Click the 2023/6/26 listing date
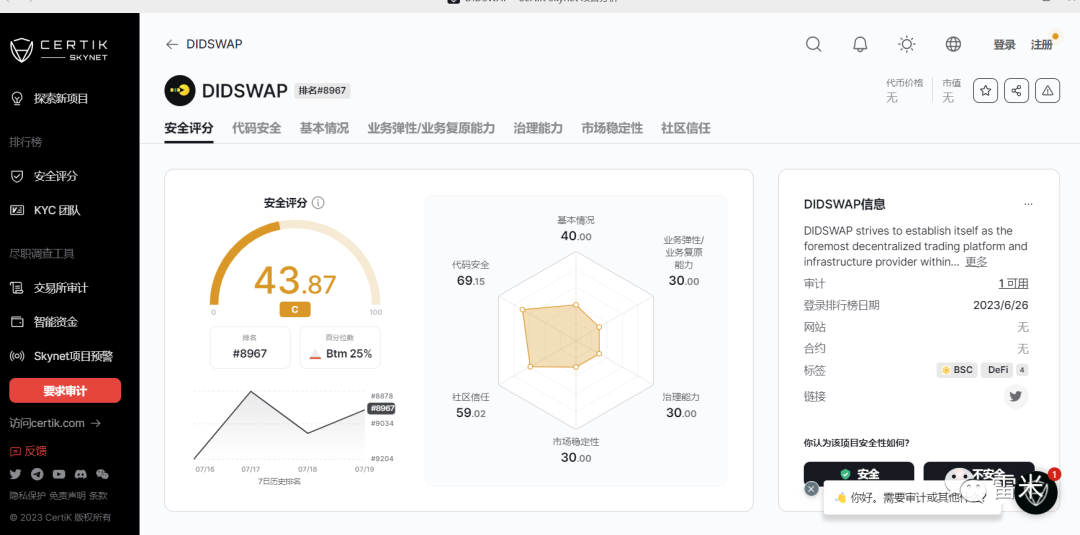1080x535 pixels. pos(1001,305)
